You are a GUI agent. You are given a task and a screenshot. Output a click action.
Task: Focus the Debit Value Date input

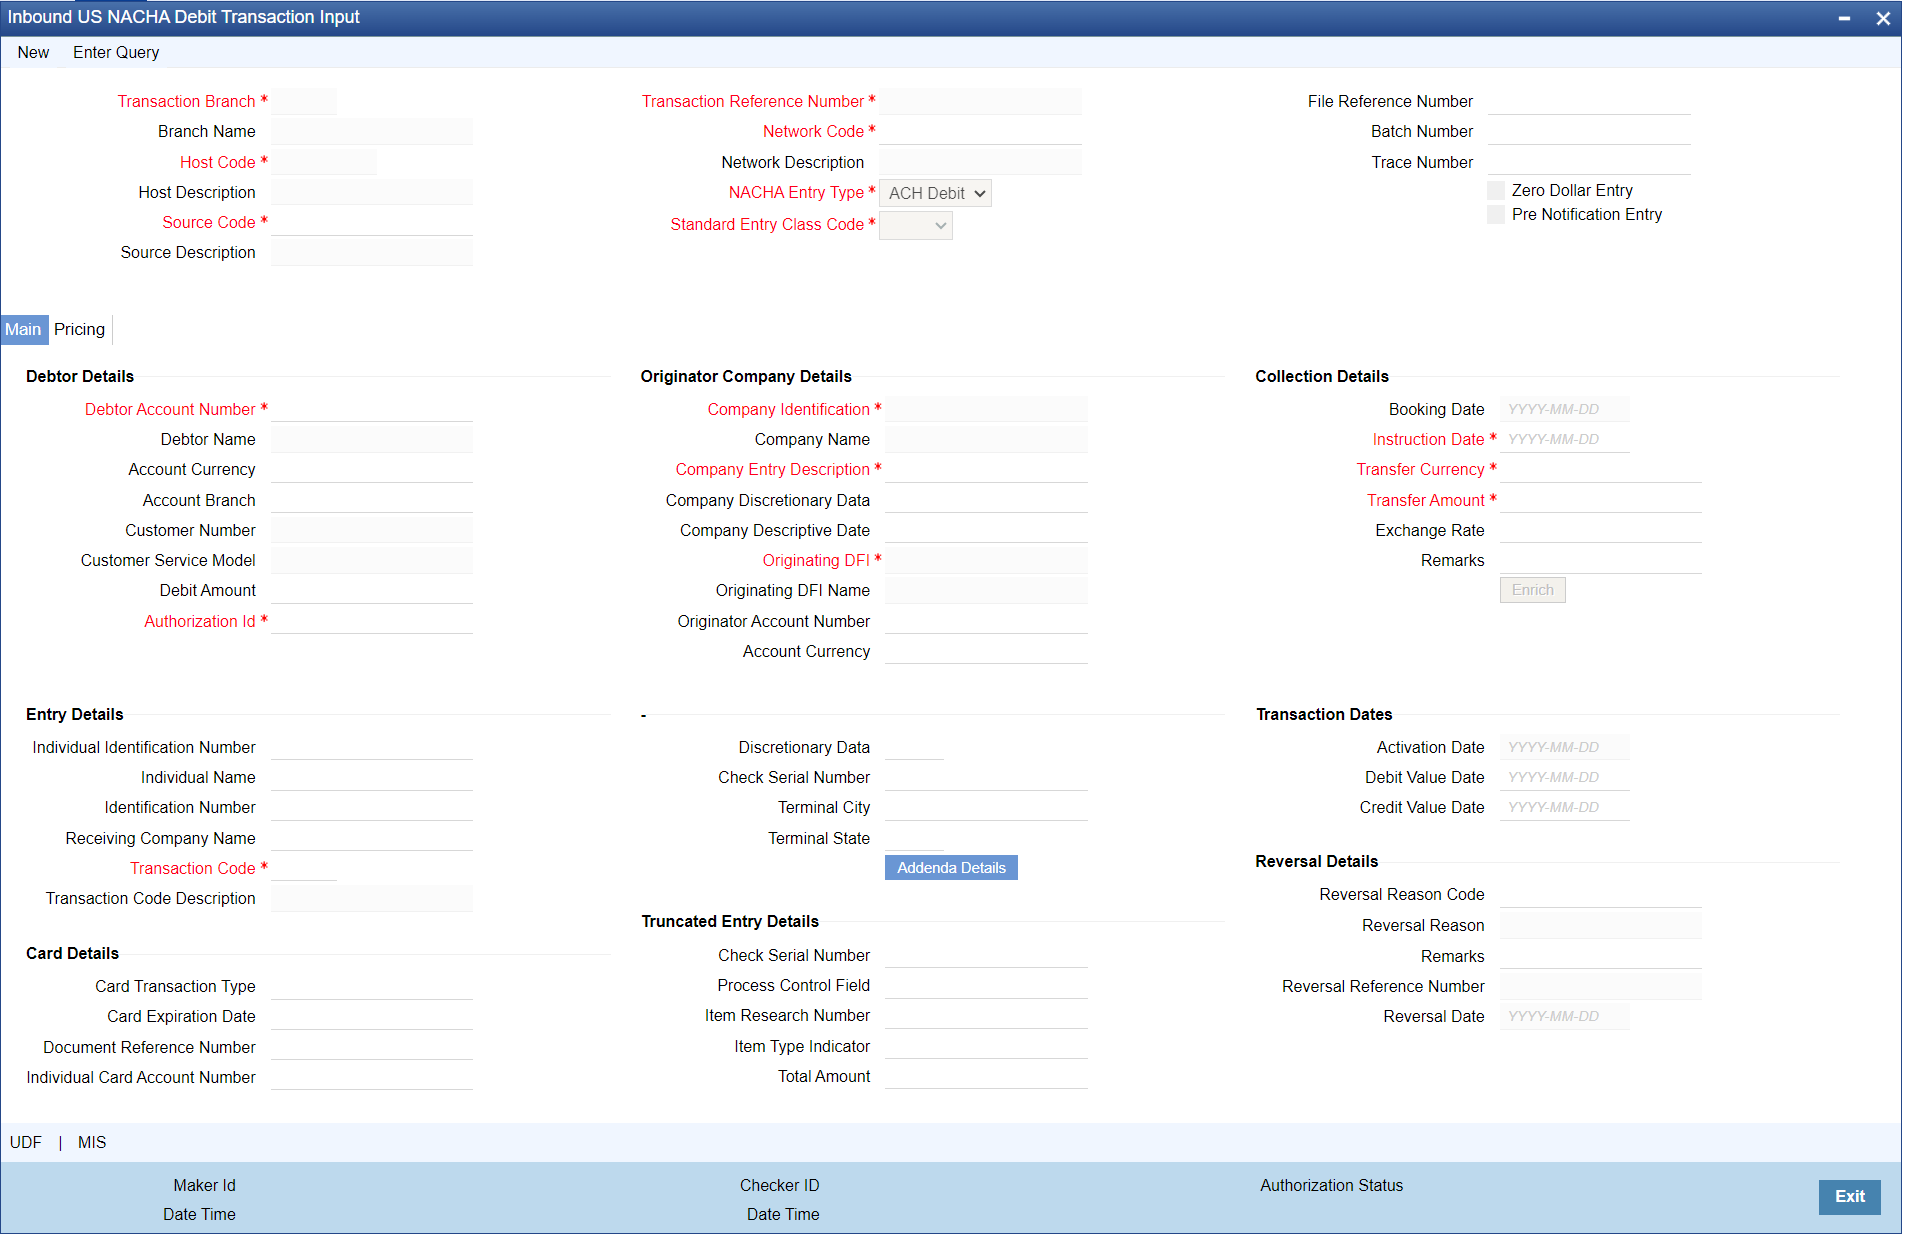tap(1564, 777)
